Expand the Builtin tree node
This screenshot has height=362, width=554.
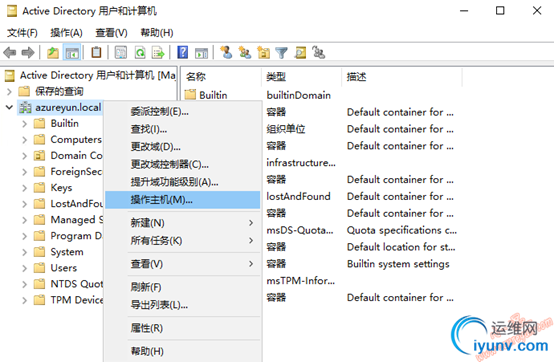tap(24, 124)
